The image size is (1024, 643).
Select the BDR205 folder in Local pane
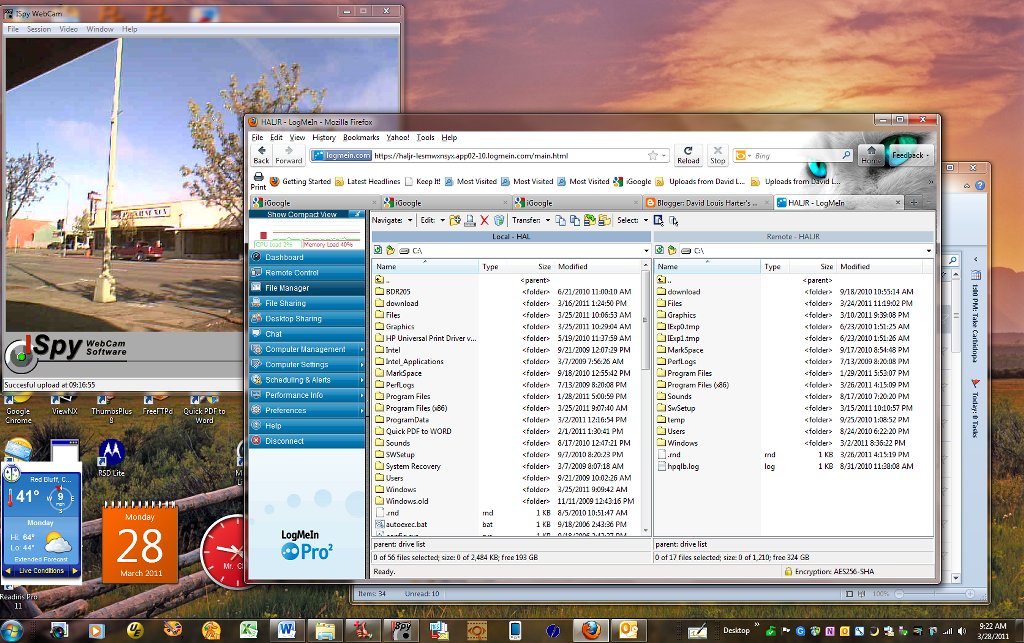coord(398,292)
